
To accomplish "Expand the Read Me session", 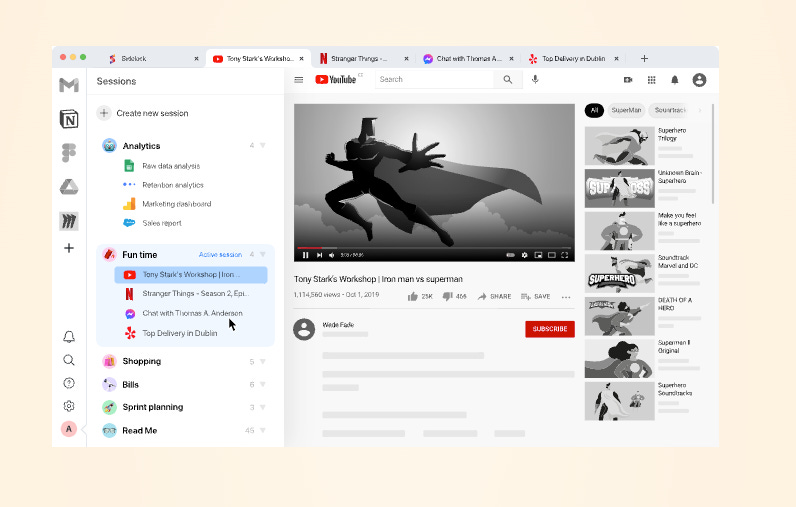I will click(x=262, y=430).
